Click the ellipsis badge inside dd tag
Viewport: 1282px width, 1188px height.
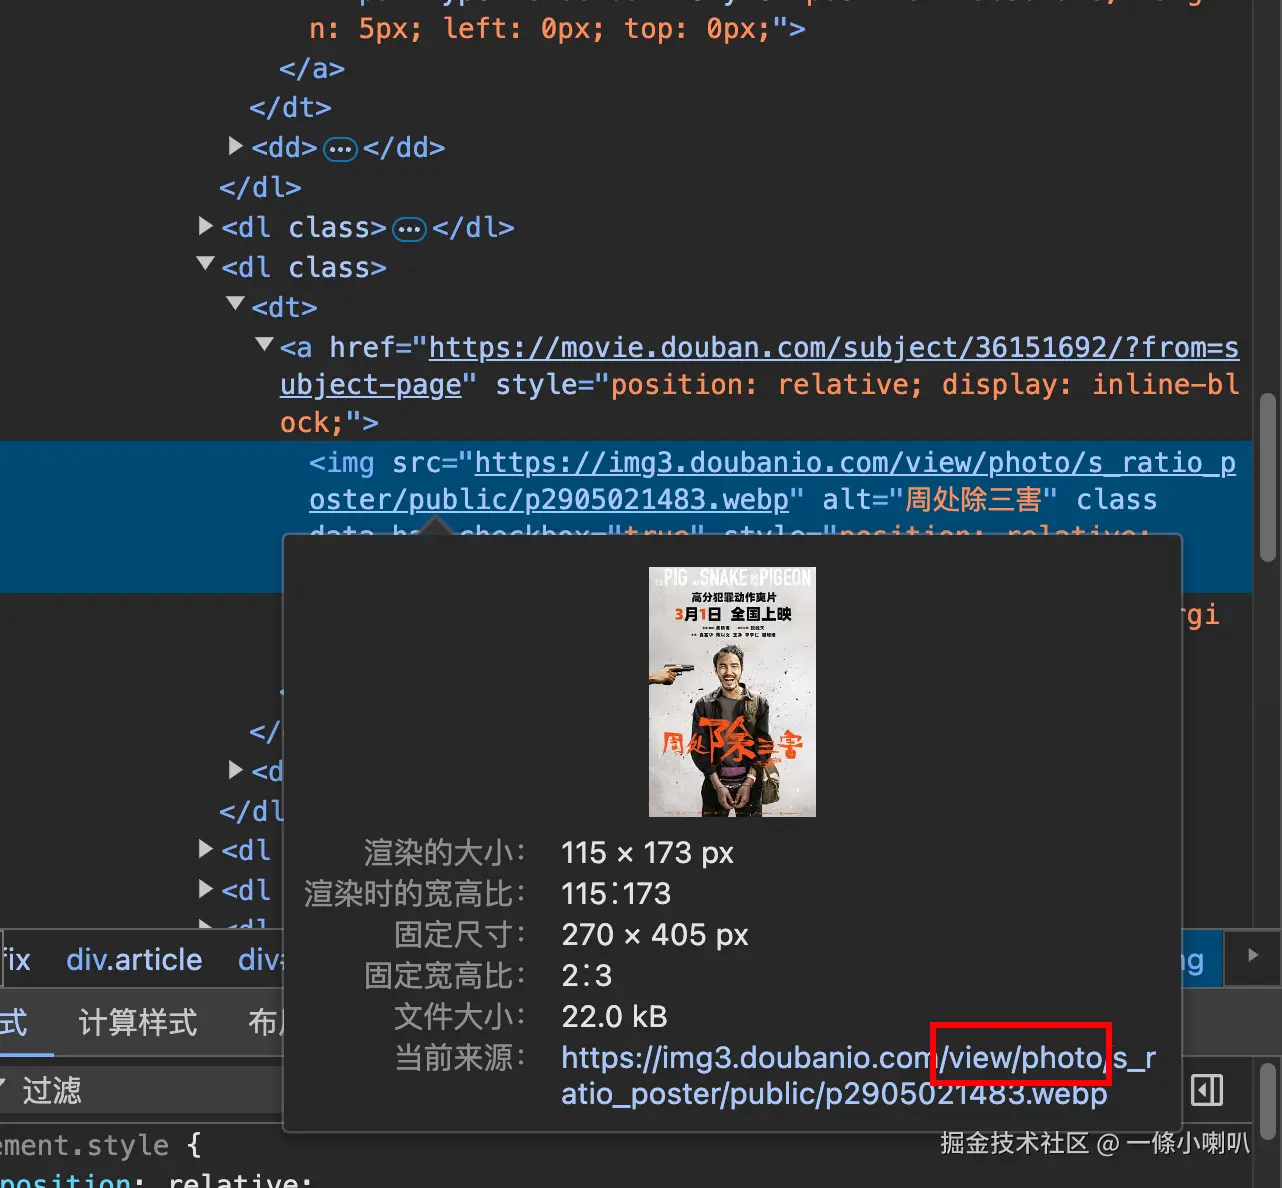point(341,149)
